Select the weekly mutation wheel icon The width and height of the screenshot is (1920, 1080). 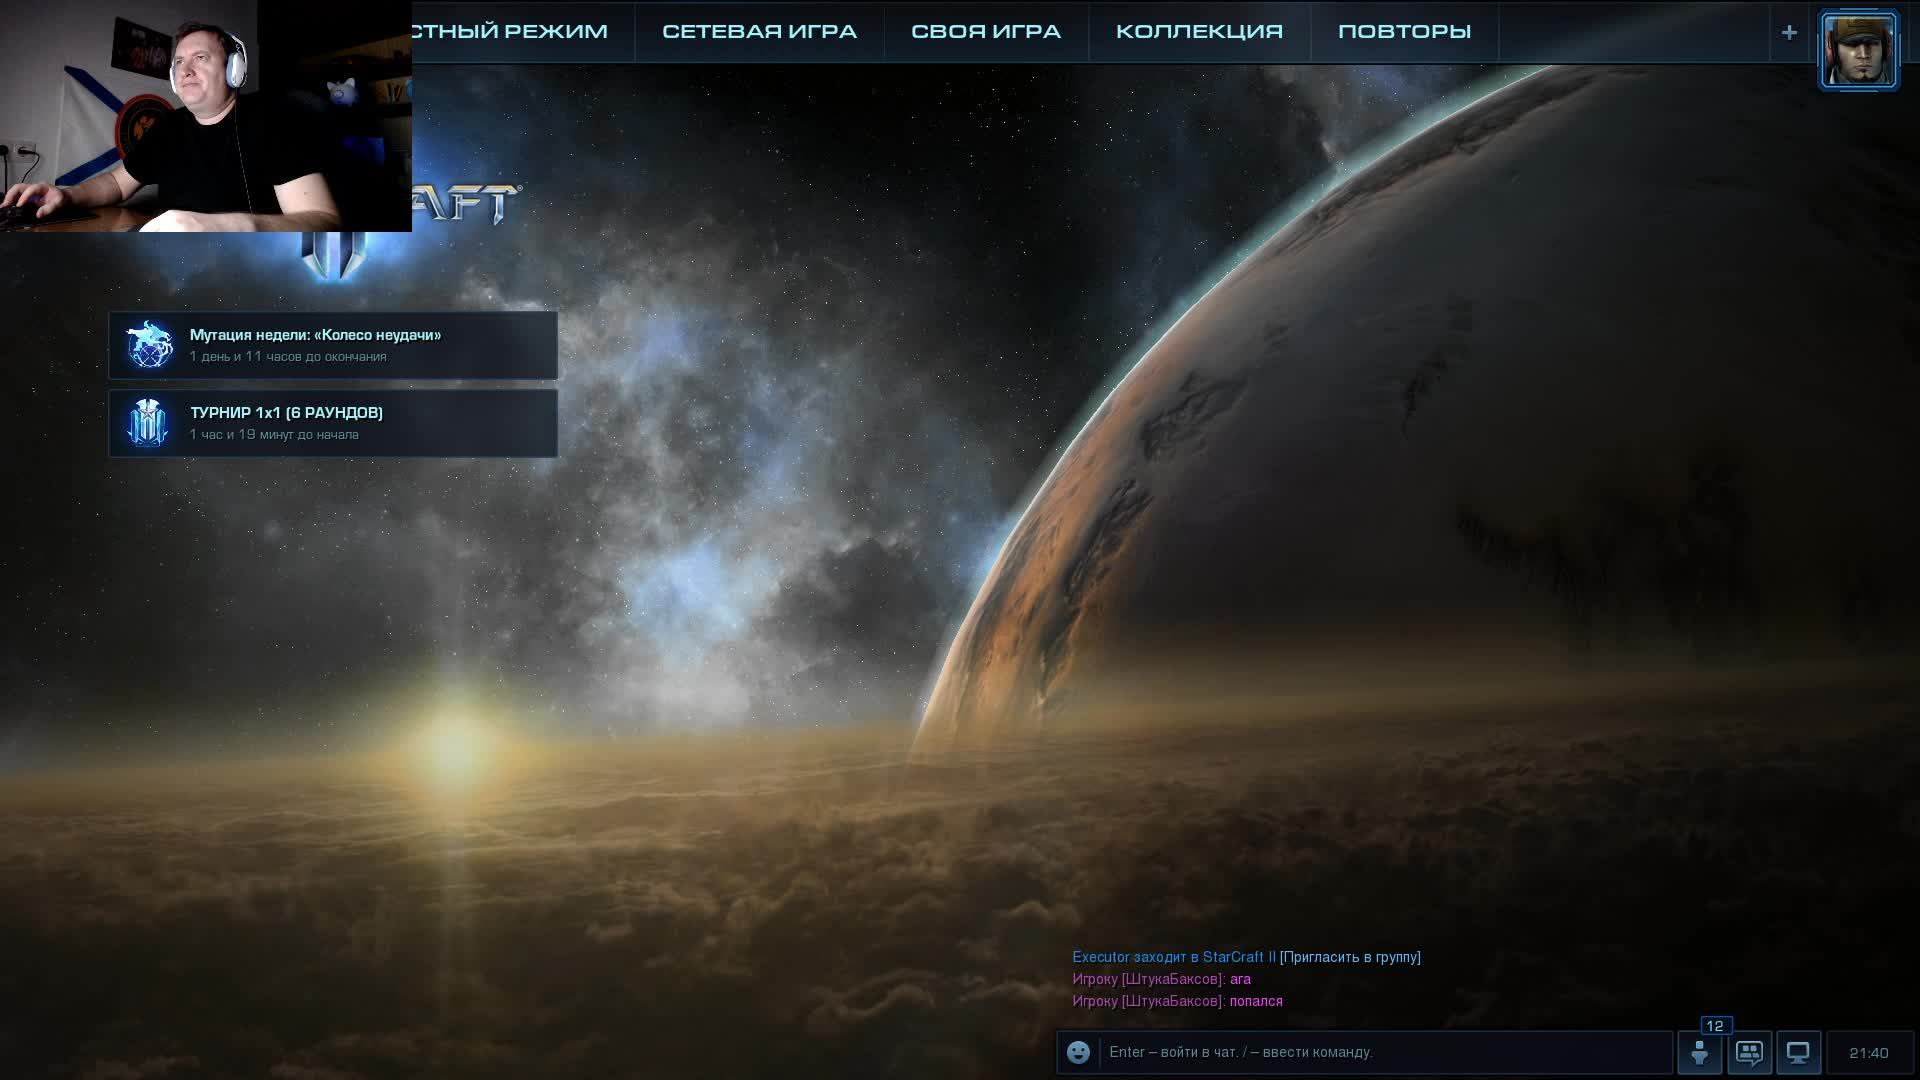click(x=148, y=344)
